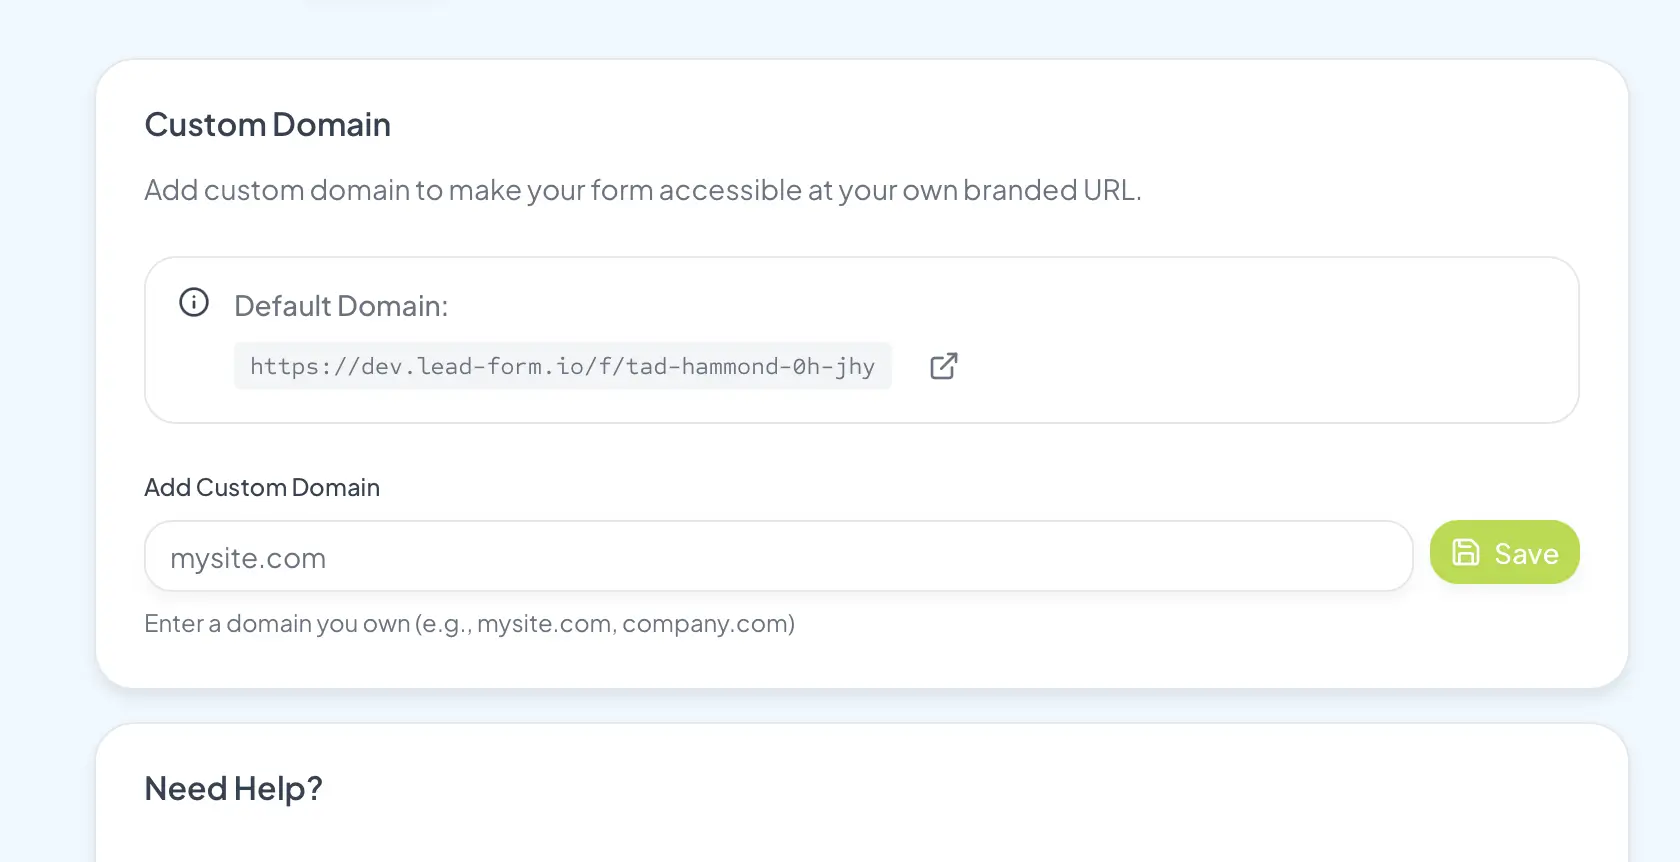Open the default domain via external-link icon

coord(943,366)
